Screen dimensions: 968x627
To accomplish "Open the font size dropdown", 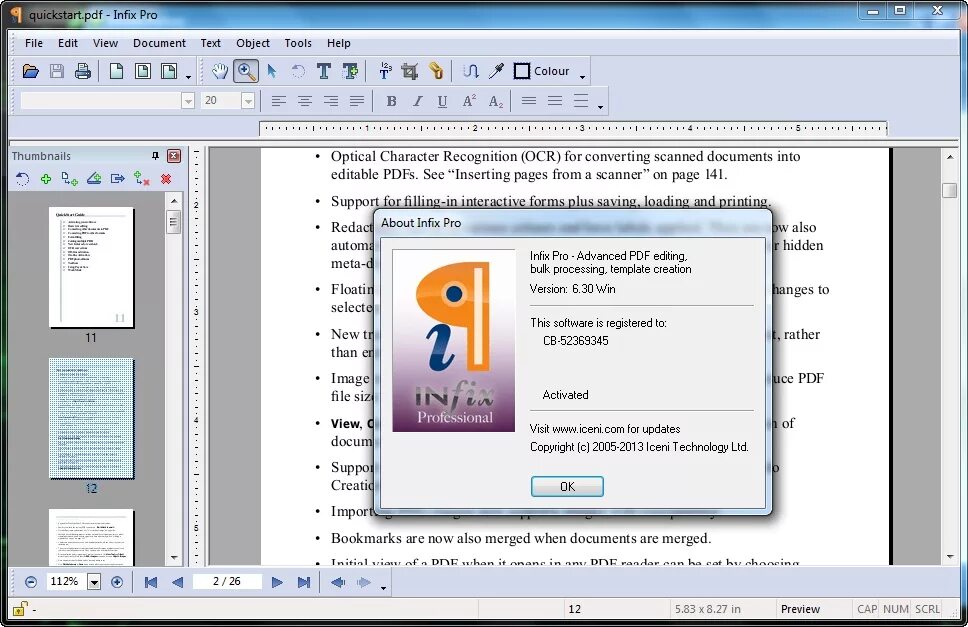I will pyautogui.click(x=248, y=101).
